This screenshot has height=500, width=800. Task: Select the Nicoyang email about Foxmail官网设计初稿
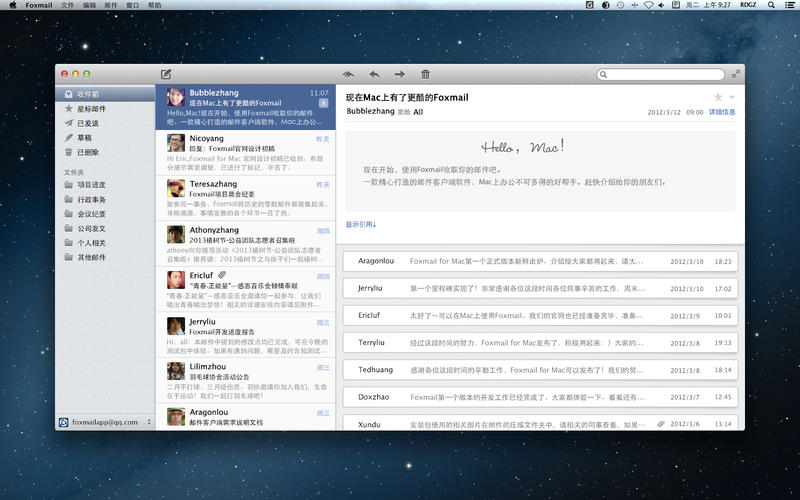245,153
